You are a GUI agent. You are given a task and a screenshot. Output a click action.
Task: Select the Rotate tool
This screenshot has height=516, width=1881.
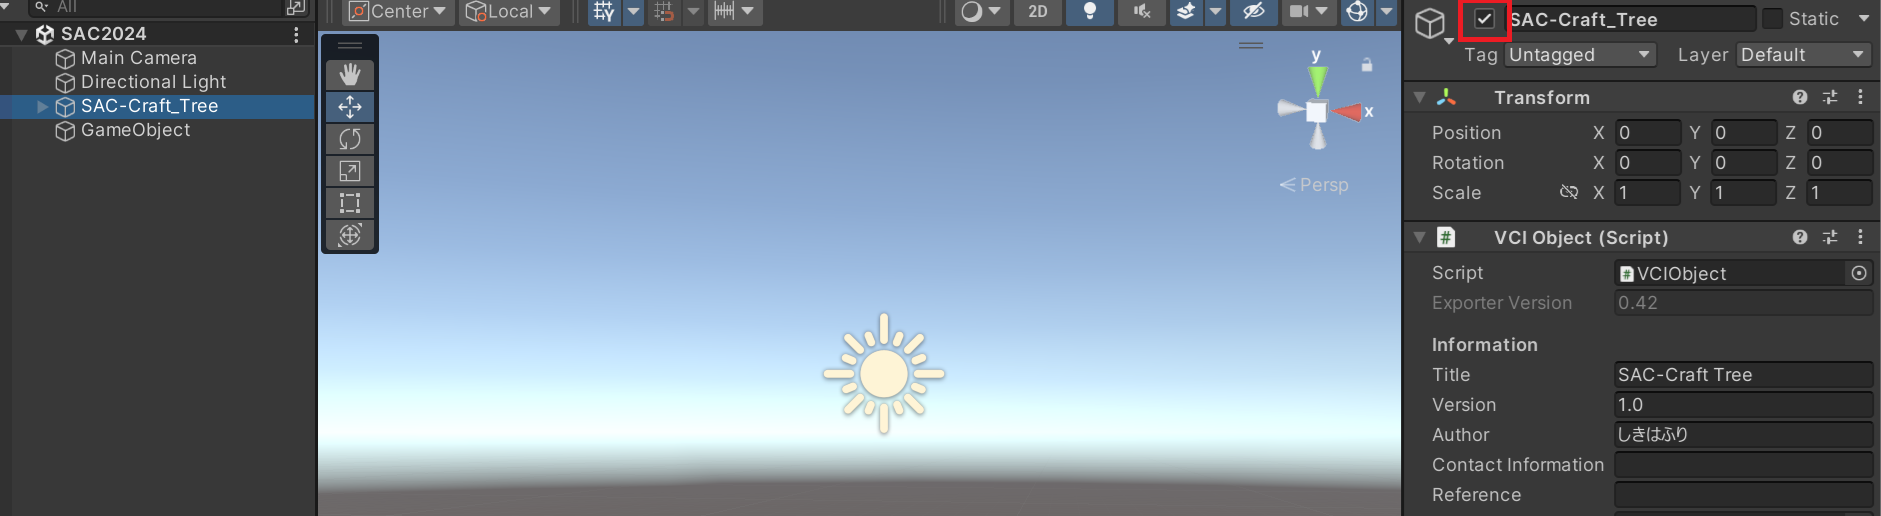click(x=350, y=139)
